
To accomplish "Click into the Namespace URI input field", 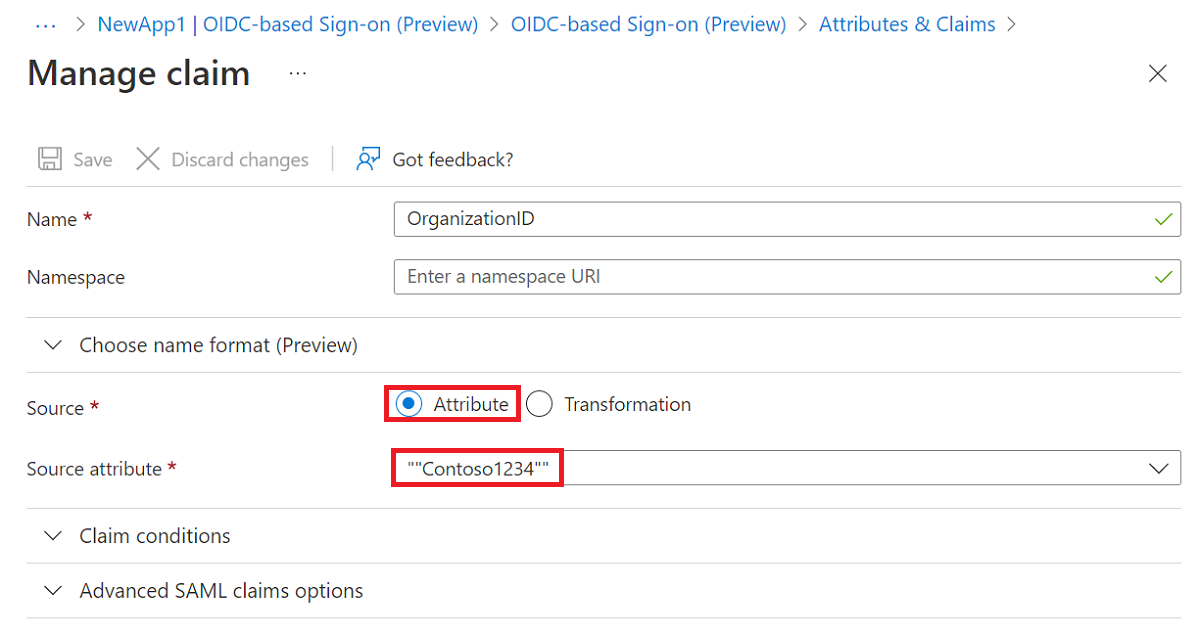I will 787,276.
